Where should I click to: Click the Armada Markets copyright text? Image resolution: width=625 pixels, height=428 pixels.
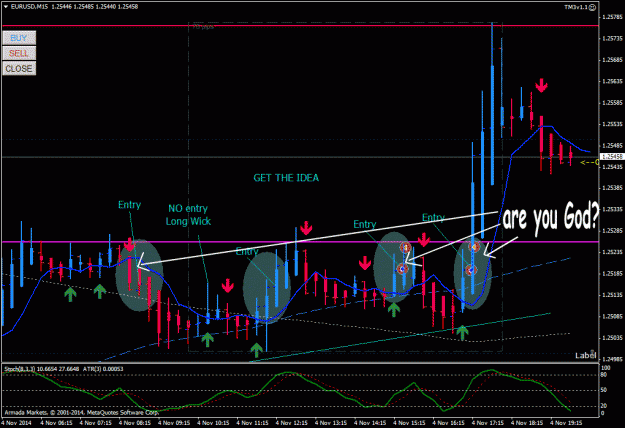[81, 412]
